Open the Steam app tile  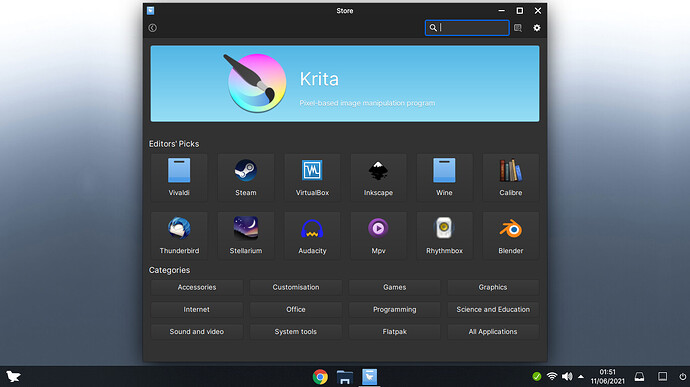coord(246,177)
